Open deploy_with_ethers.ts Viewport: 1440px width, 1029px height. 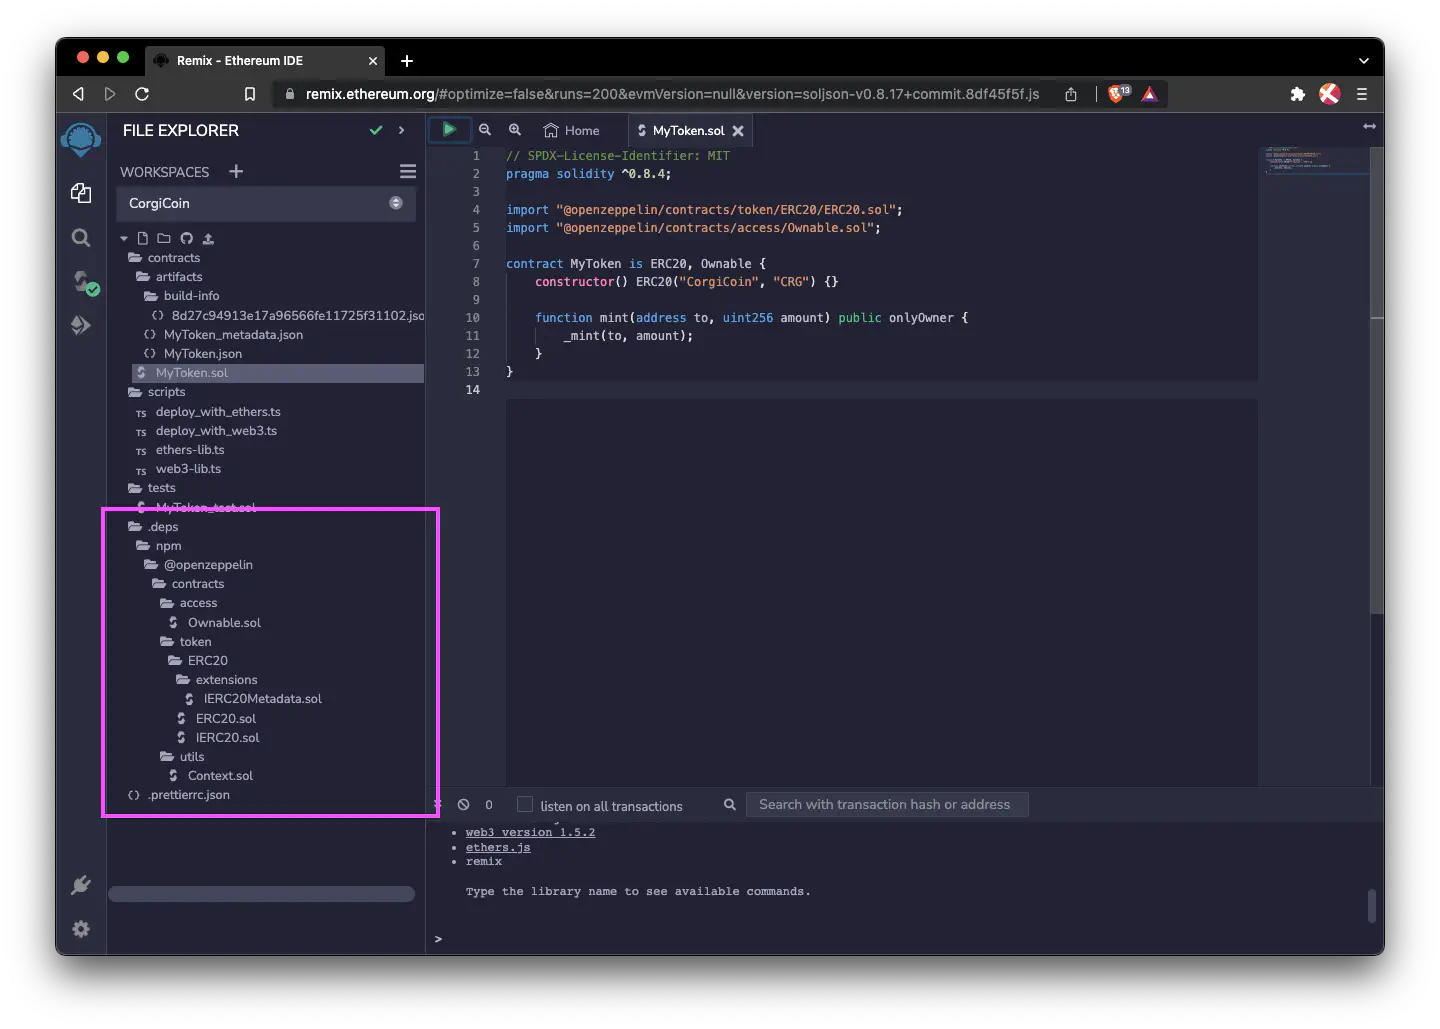tap(208, 412)
